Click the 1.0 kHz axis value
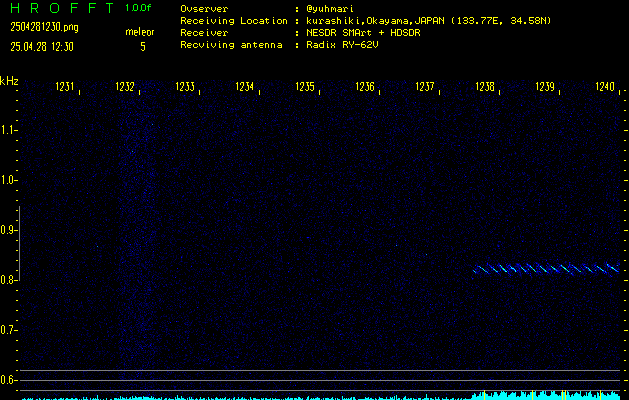The width and height of the screenshot is (629, 400). [8, 181]
